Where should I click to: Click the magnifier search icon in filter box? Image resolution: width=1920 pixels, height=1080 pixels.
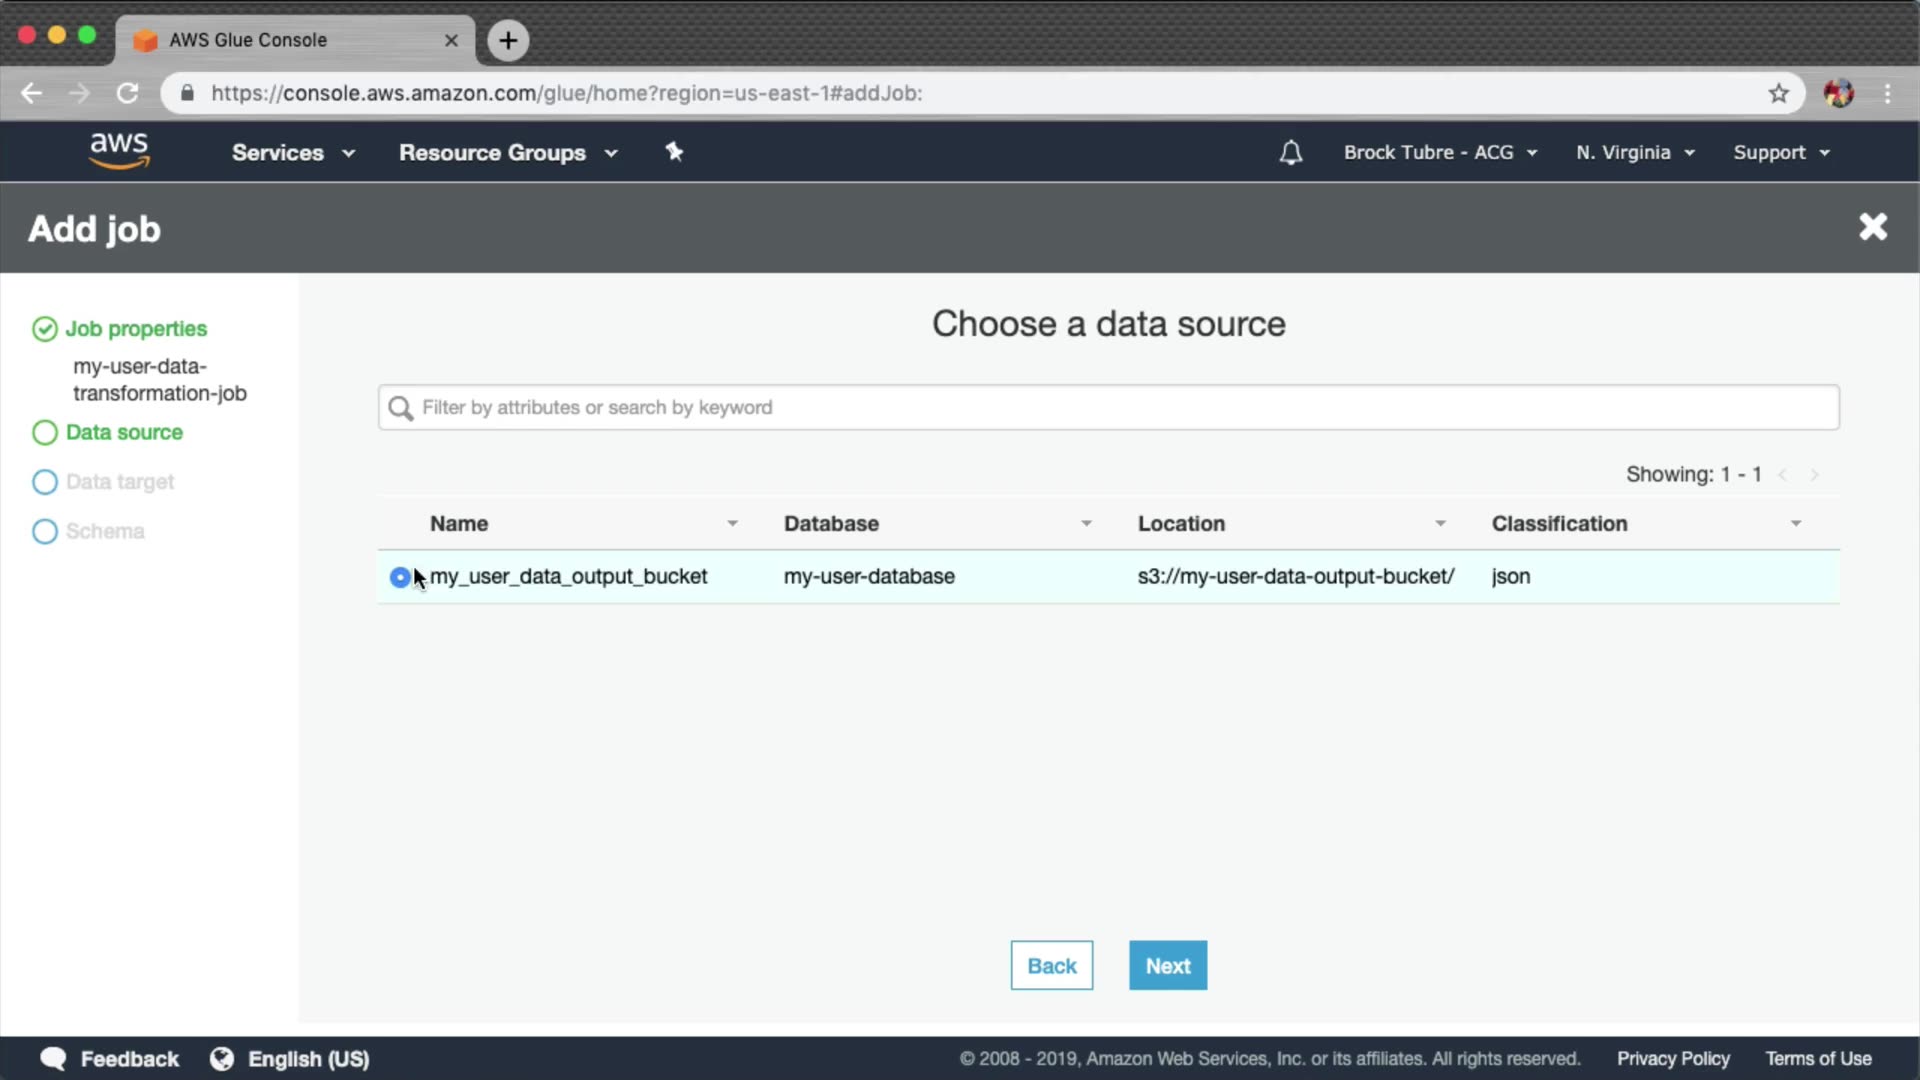click(x=401, y=408)
